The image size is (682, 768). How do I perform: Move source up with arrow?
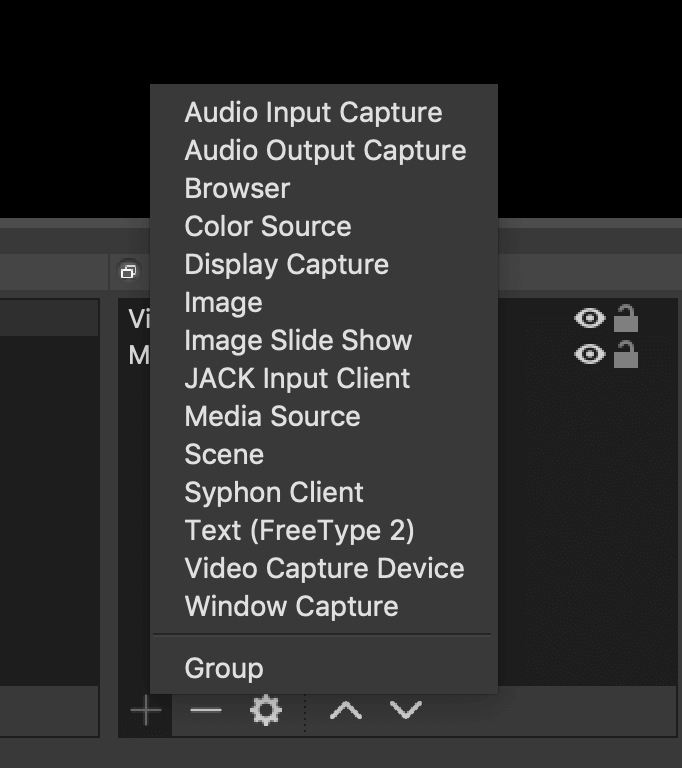pyautogui.click(x=346, y=710)
